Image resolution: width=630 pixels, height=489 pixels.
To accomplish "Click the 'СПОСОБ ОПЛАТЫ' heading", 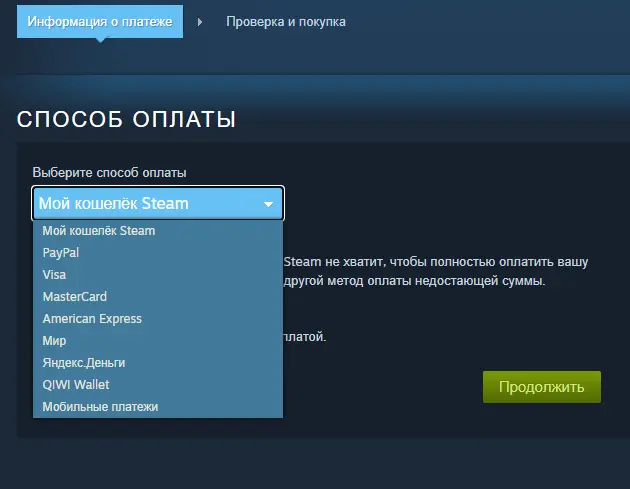I will 126,119.
